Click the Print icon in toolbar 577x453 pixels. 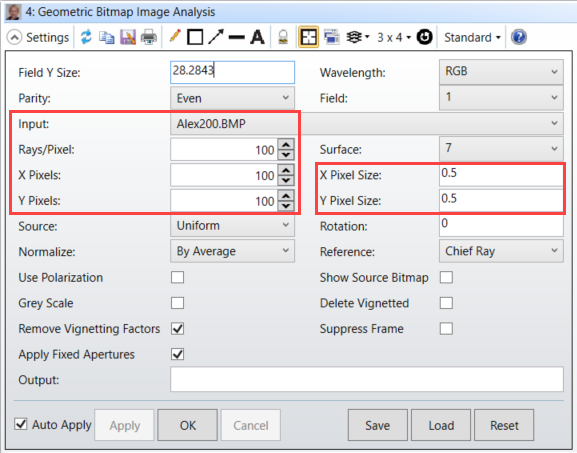pyautogui.click(x=149, y=37)
